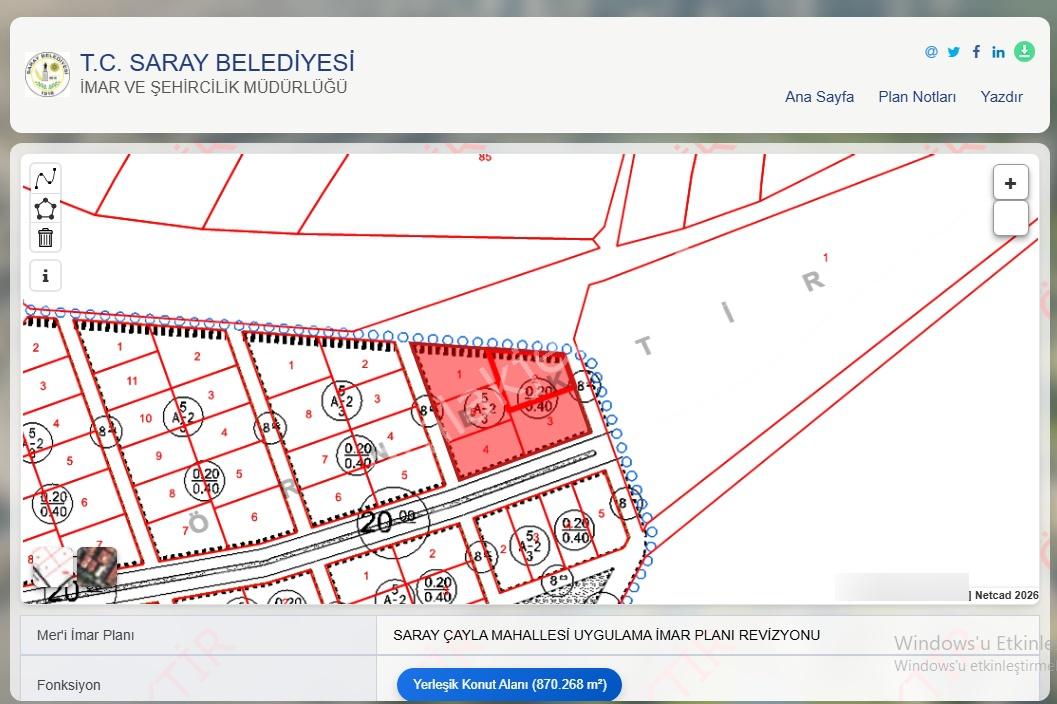1057x704 pixels.
Task: Open the email @ share icon
Action: pyautogui.click(x=931, y=52)
